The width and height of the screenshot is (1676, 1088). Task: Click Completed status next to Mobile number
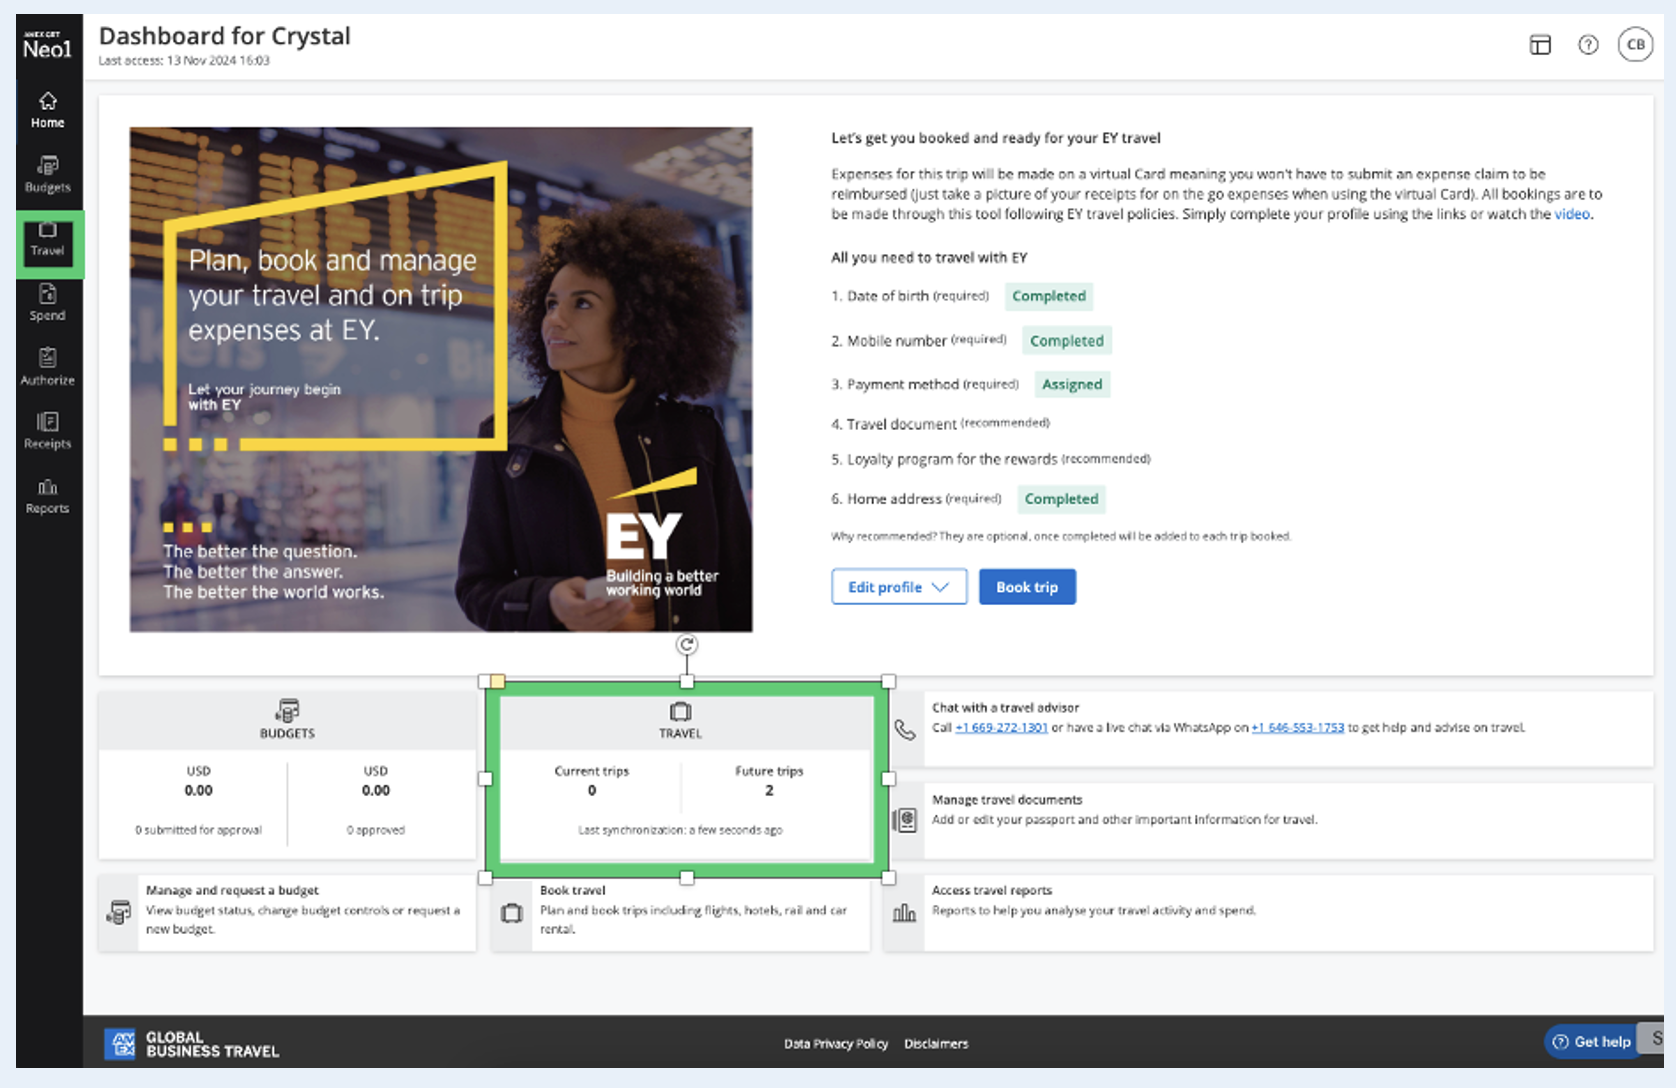pos(1067,341)
